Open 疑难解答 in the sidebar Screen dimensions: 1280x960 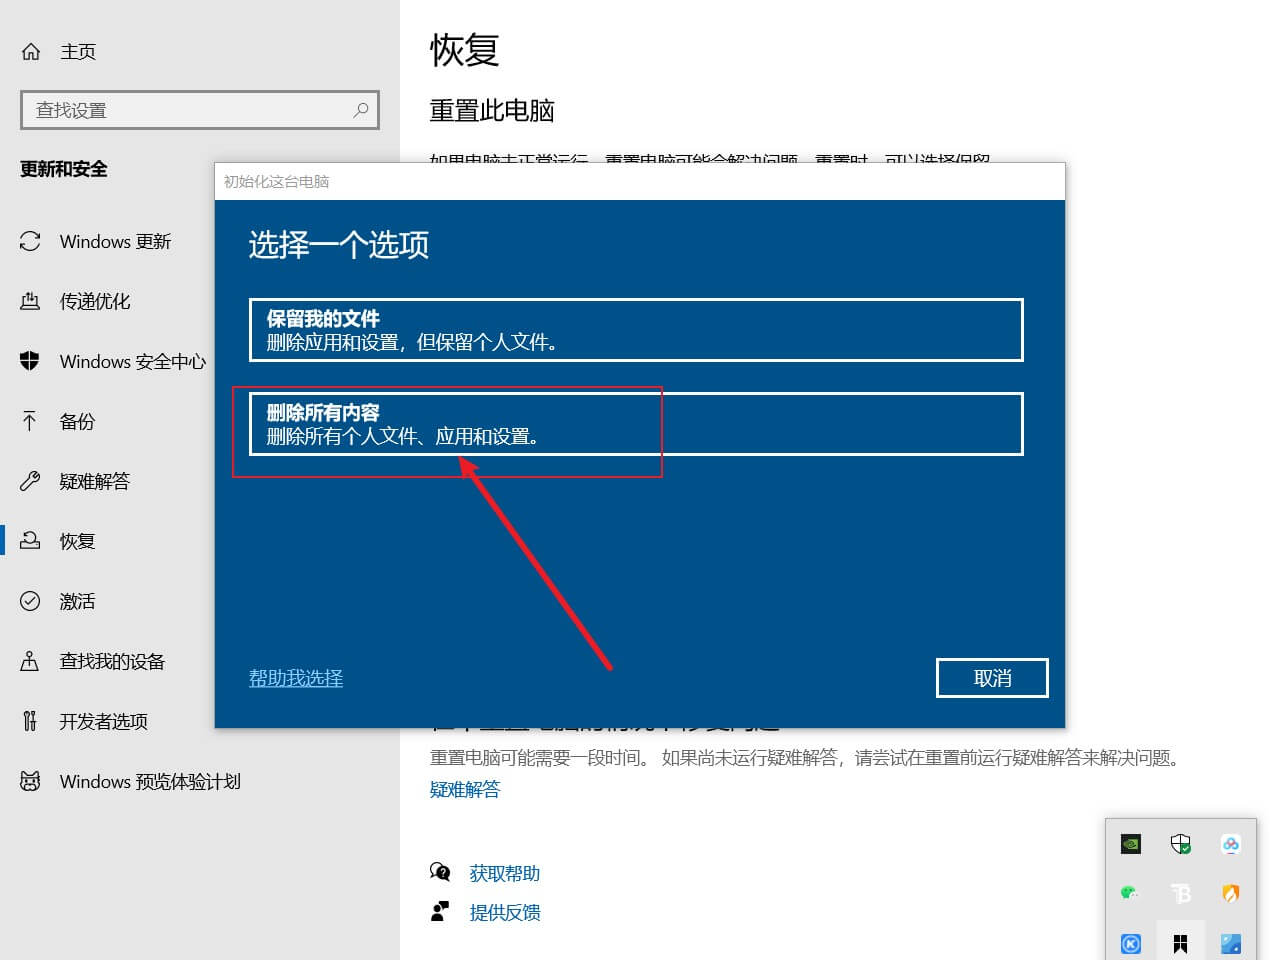95,481
